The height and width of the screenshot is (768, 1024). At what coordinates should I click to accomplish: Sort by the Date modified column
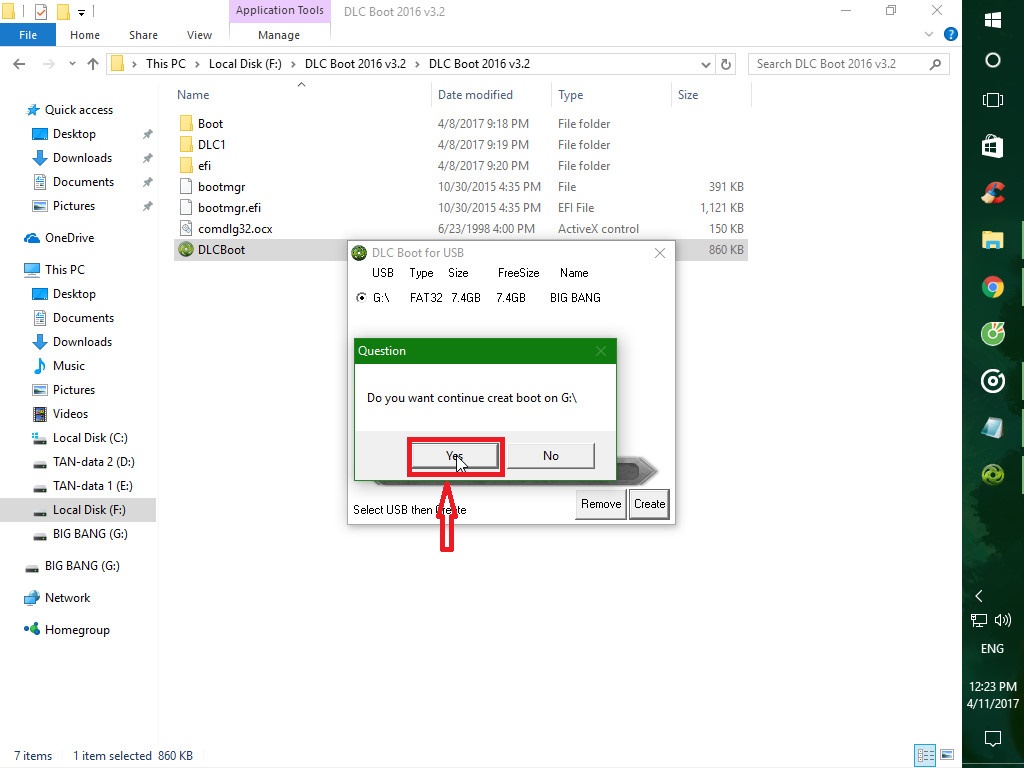475,95
